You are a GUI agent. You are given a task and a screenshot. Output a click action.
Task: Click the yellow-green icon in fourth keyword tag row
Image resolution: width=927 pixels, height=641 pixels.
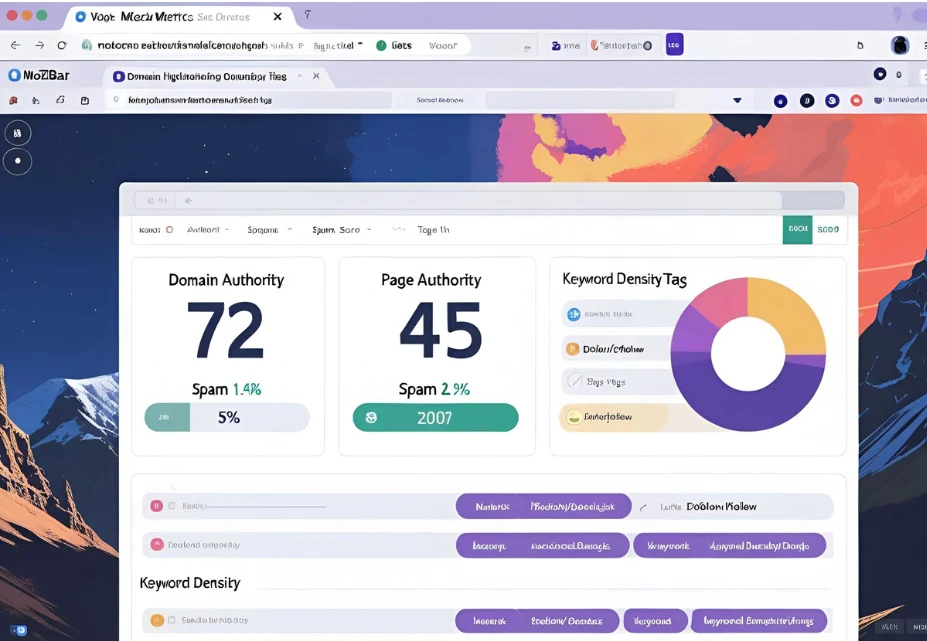tap(573, 417)
